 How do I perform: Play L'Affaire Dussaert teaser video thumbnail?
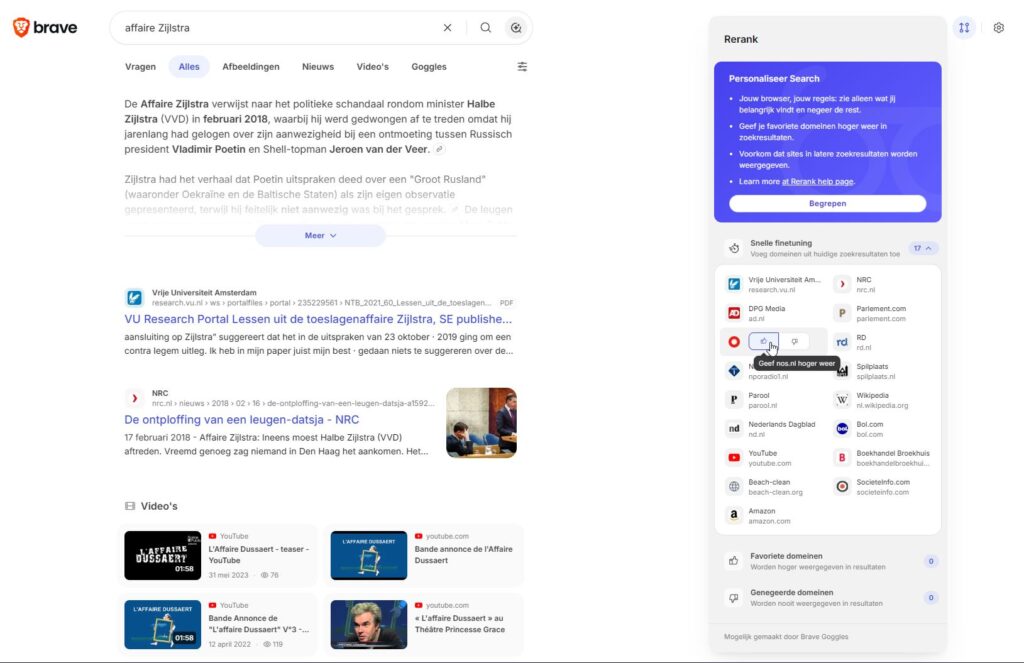[163, 555]
